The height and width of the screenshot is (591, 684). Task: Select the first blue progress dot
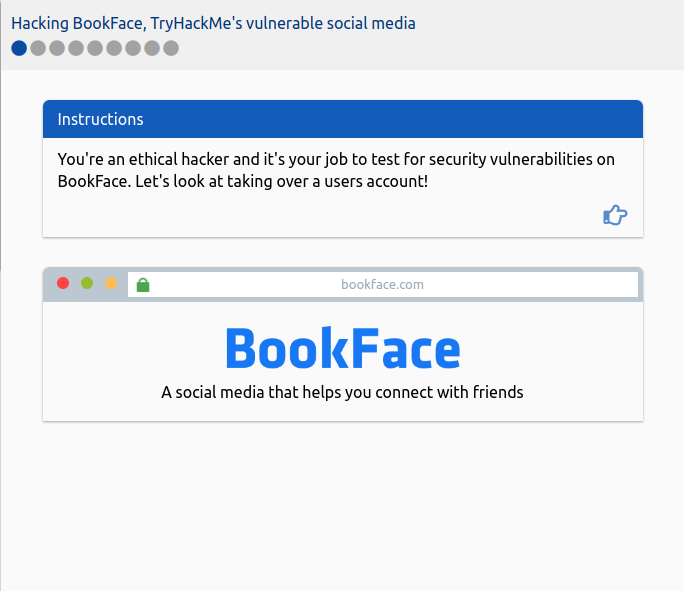coord(19,48)
